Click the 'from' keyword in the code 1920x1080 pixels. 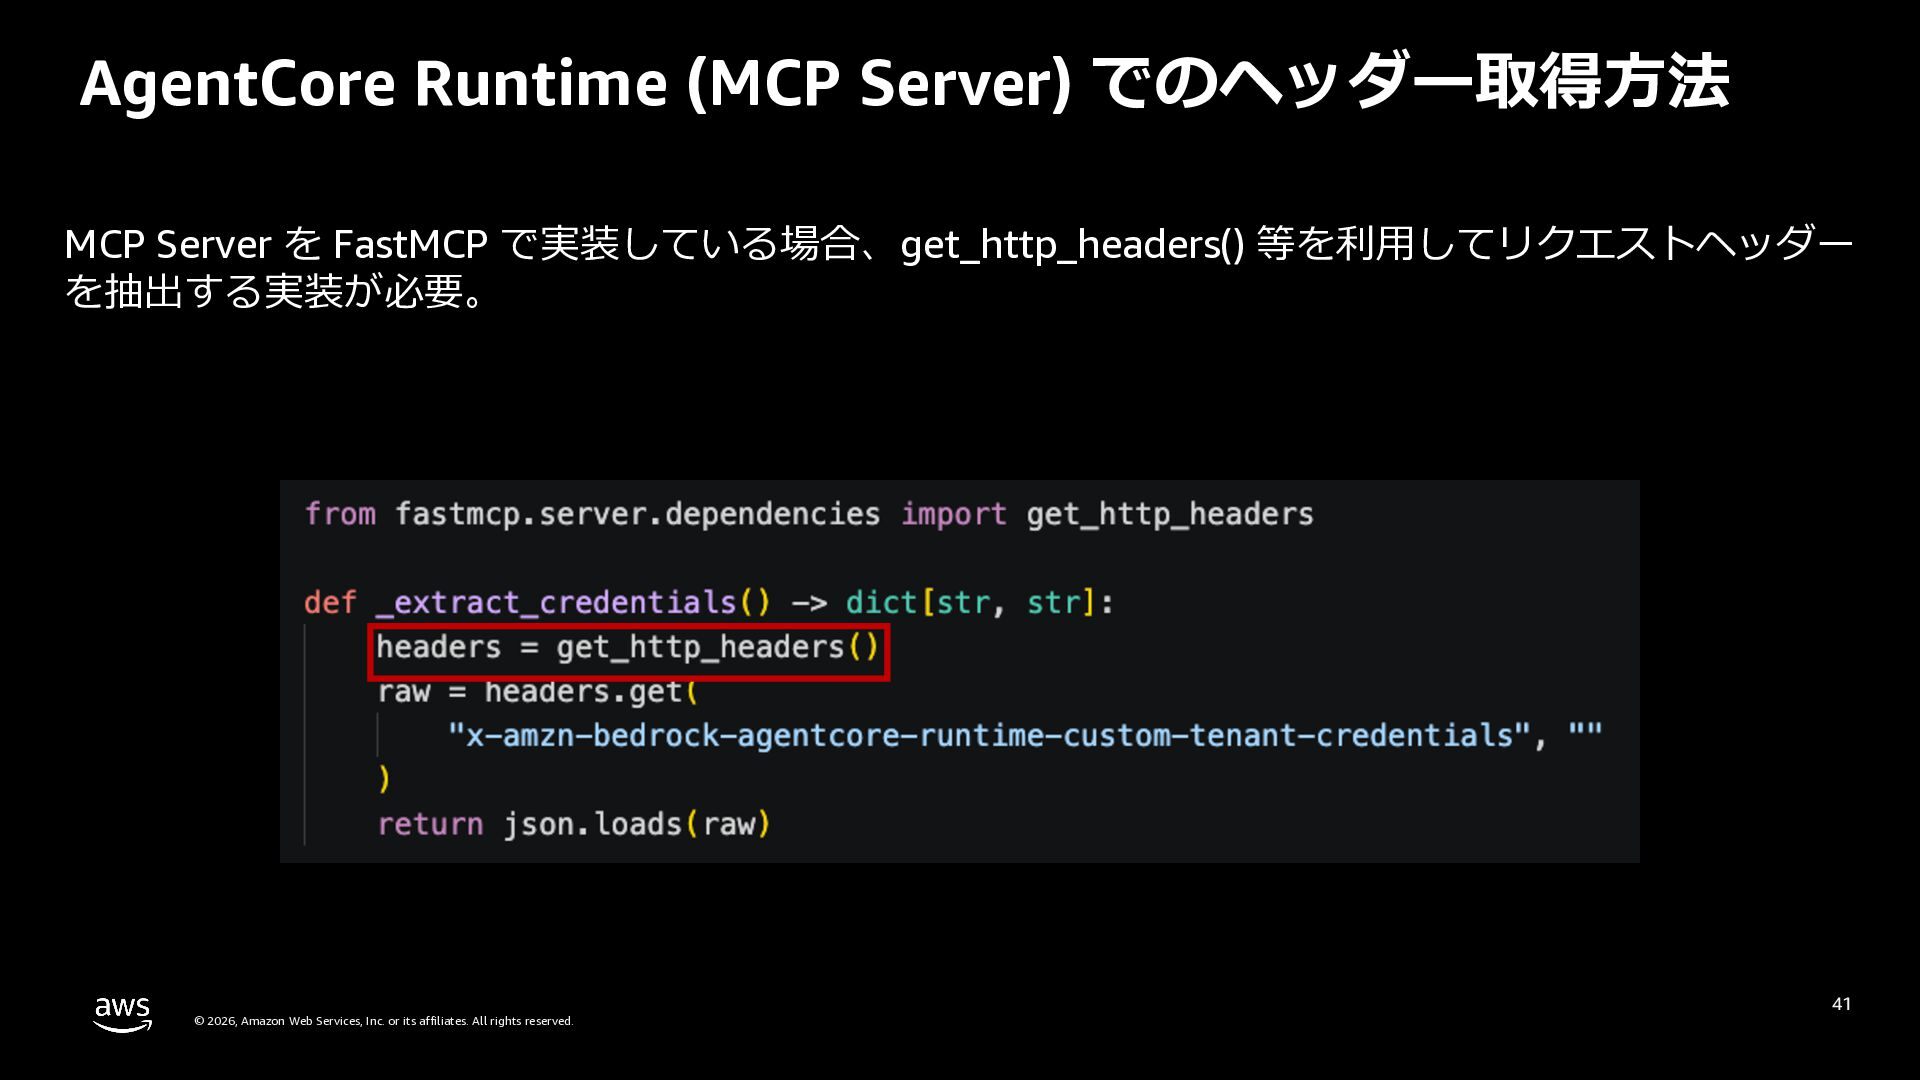(x=340, y=514)
